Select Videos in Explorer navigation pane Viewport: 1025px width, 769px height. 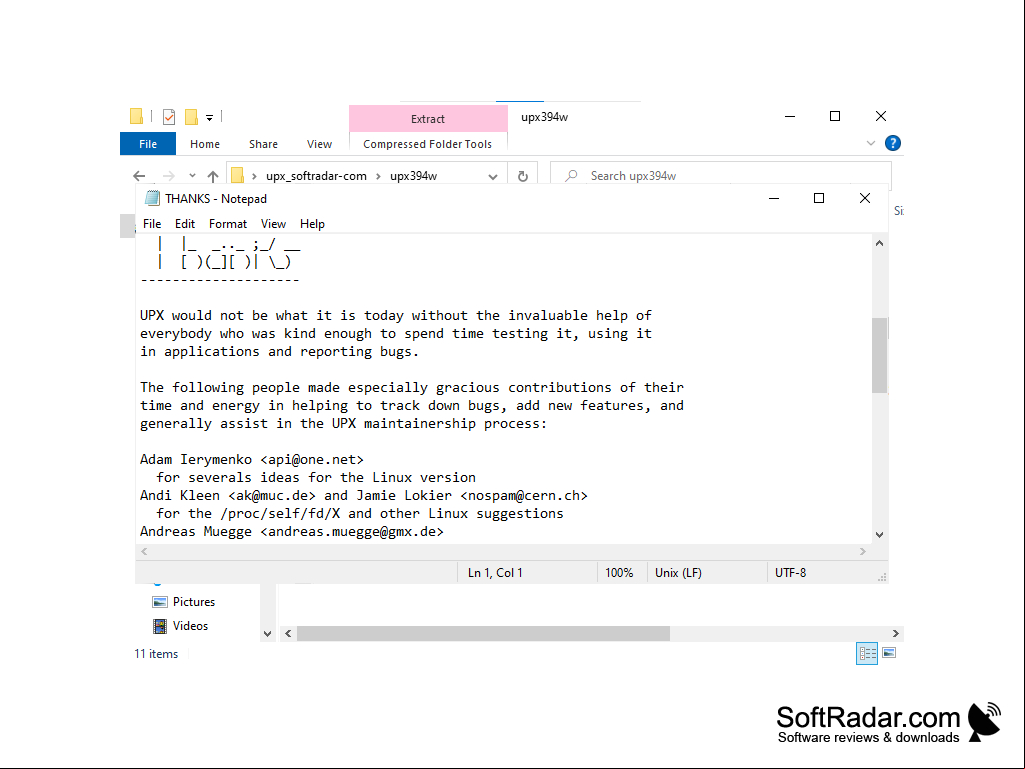coord(190,626)
